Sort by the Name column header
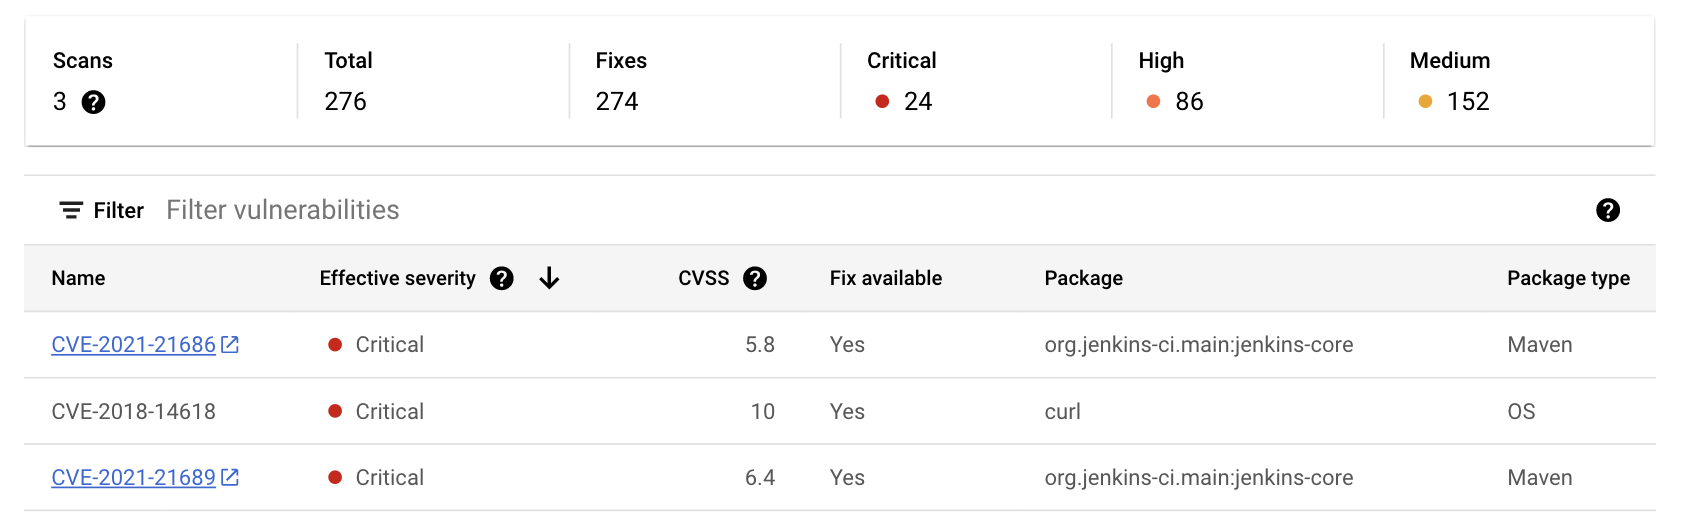Screen dimensions: 1688x516 pyautogui.click(x=78, y=279)
